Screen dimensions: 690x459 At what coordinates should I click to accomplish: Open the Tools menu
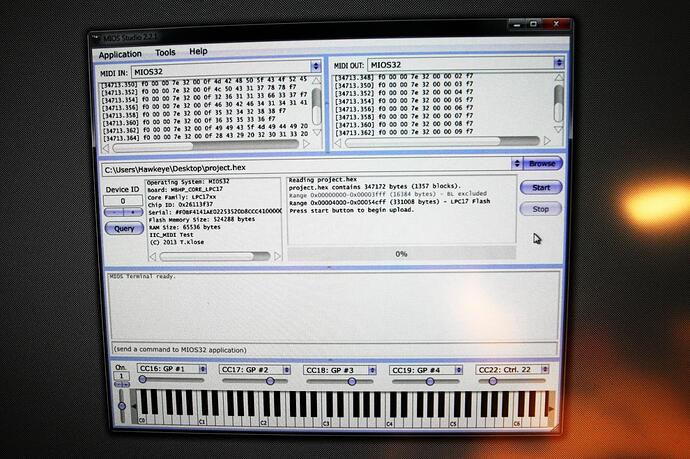tap(165, 52)
